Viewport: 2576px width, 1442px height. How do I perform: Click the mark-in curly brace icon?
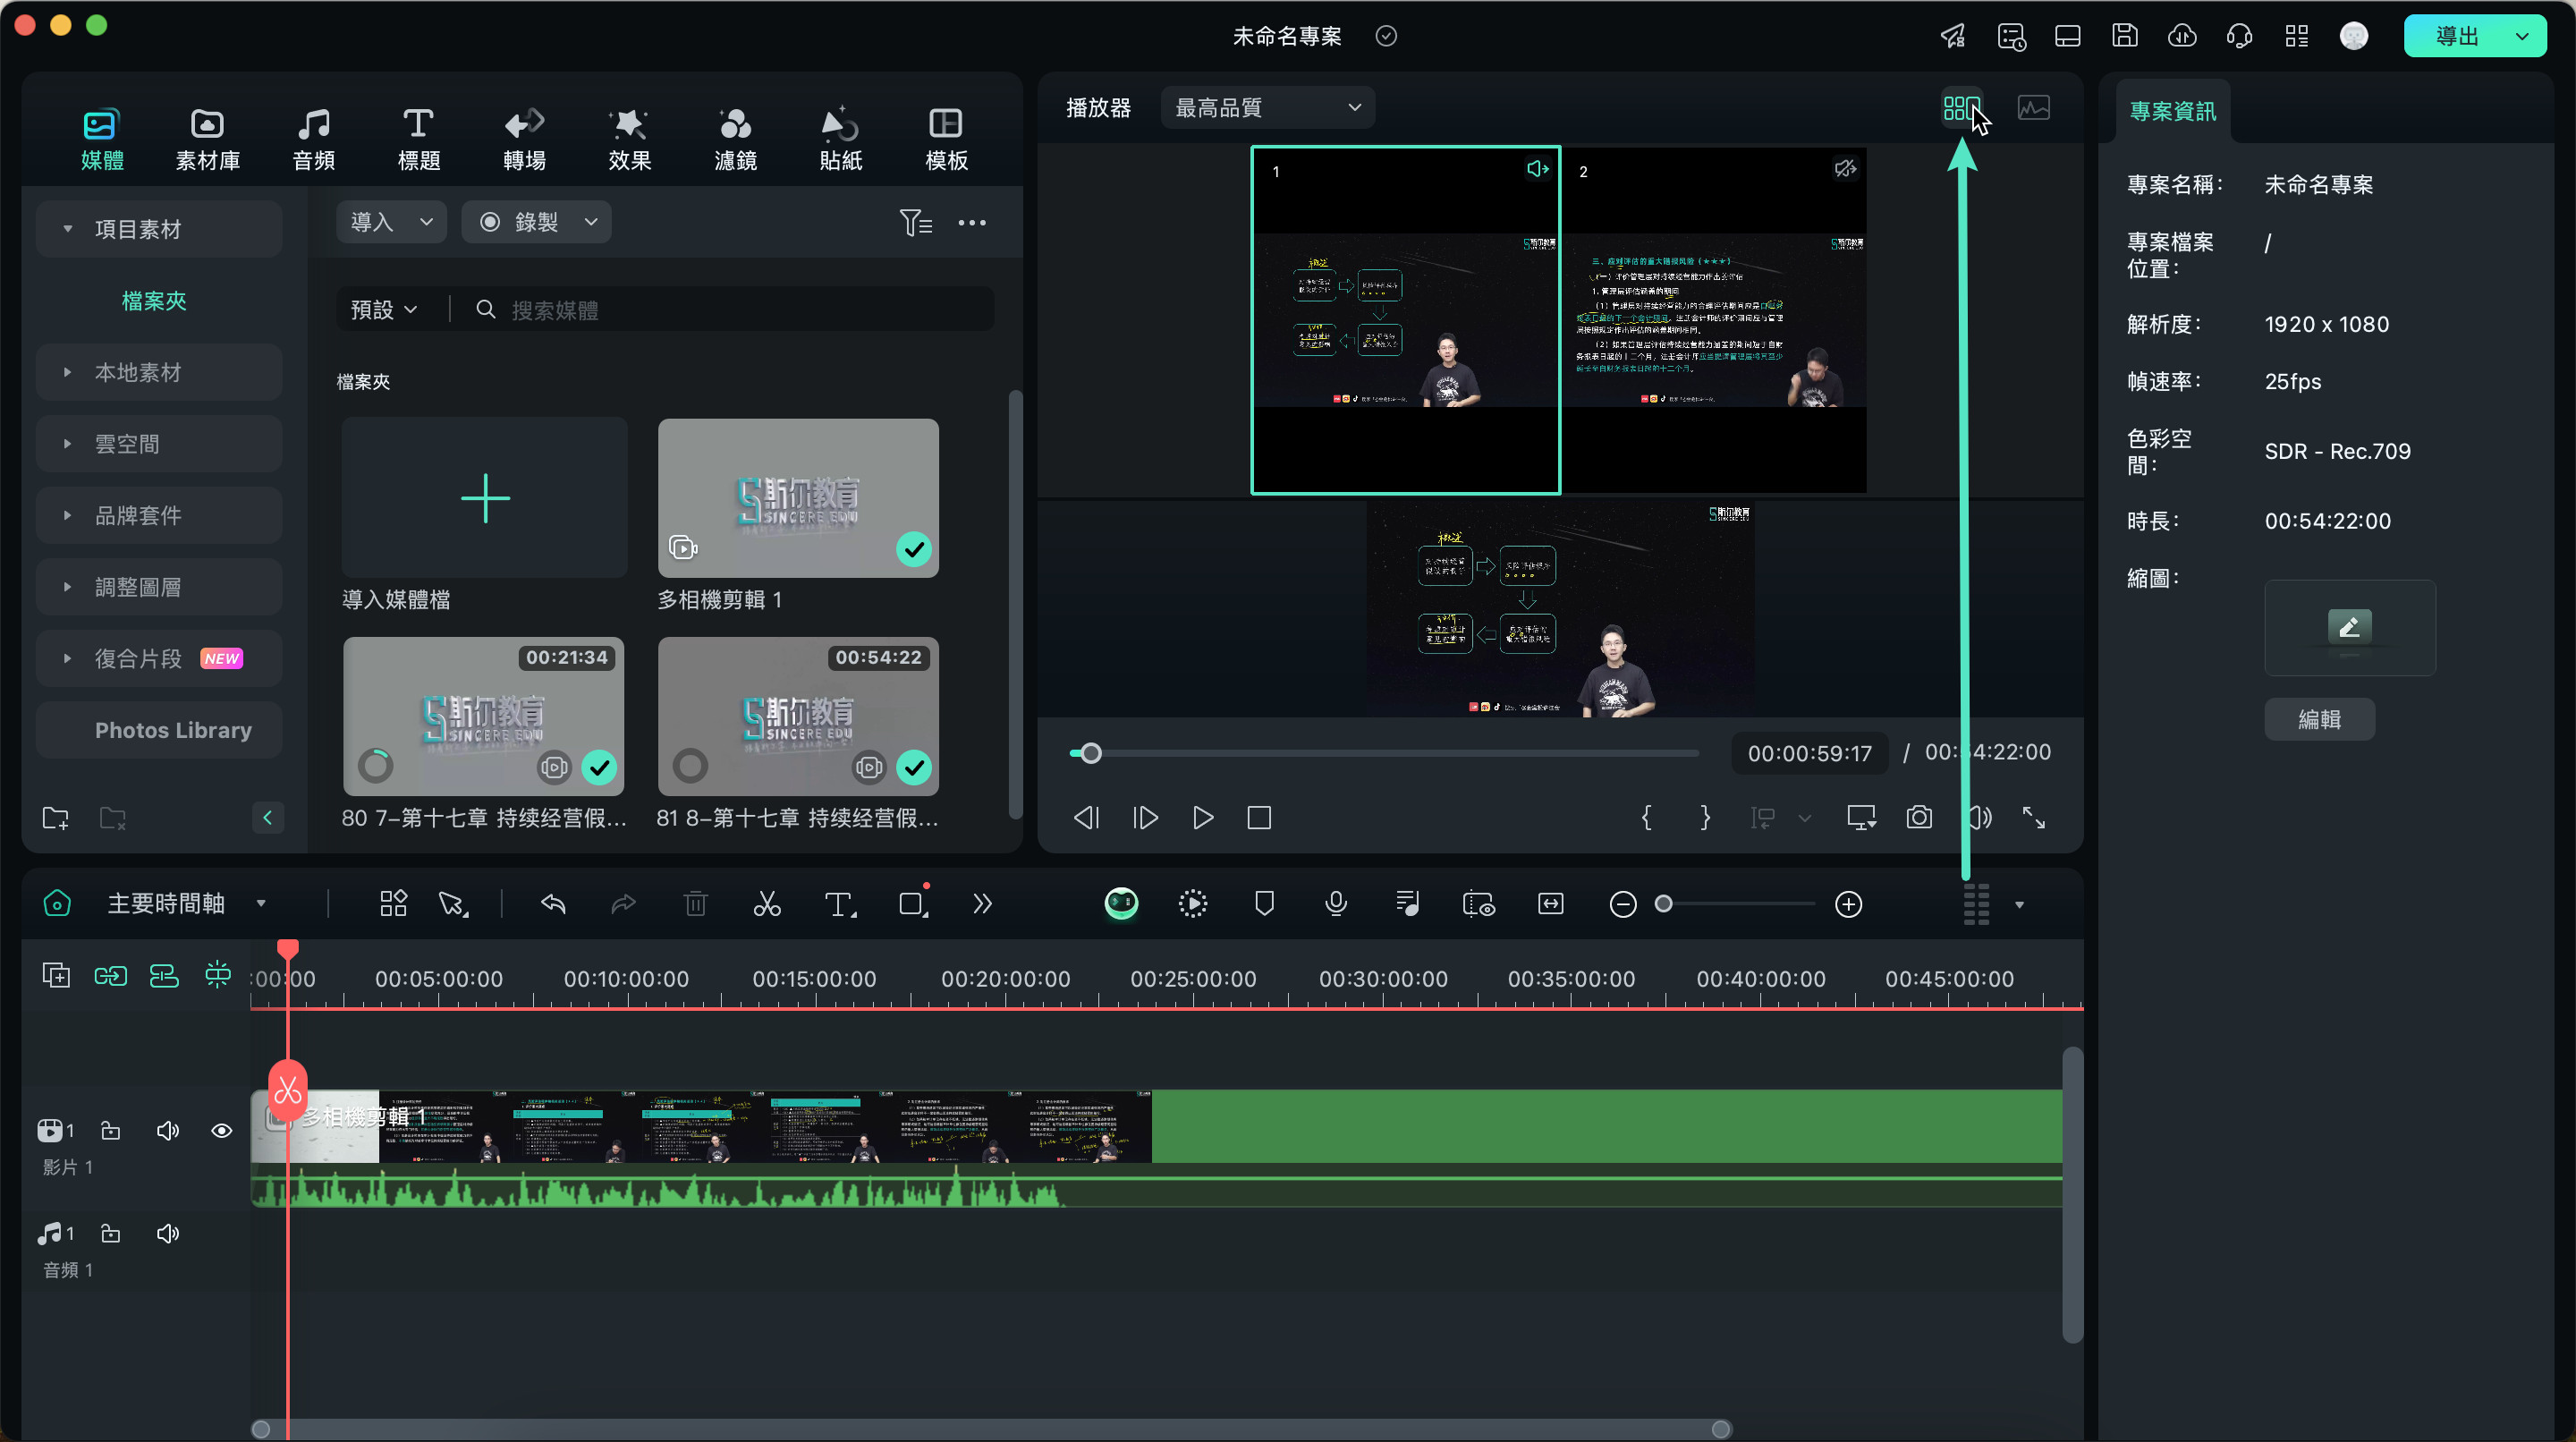coord(1646,817)
